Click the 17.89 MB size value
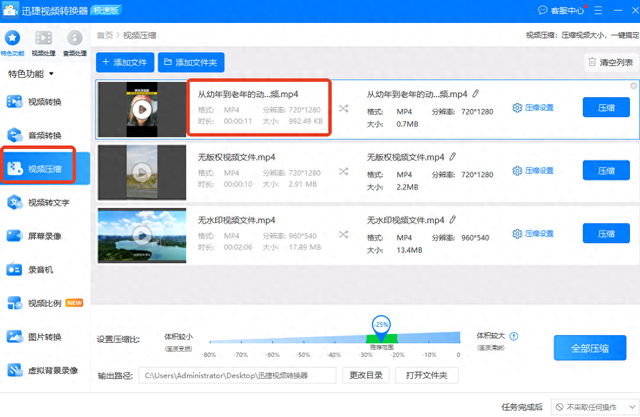 [x=305, y=247]
